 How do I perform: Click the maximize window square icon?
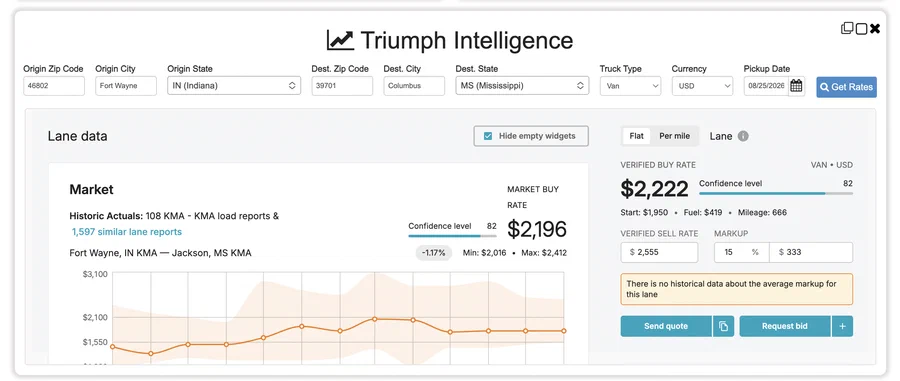(x=861, y=29)
